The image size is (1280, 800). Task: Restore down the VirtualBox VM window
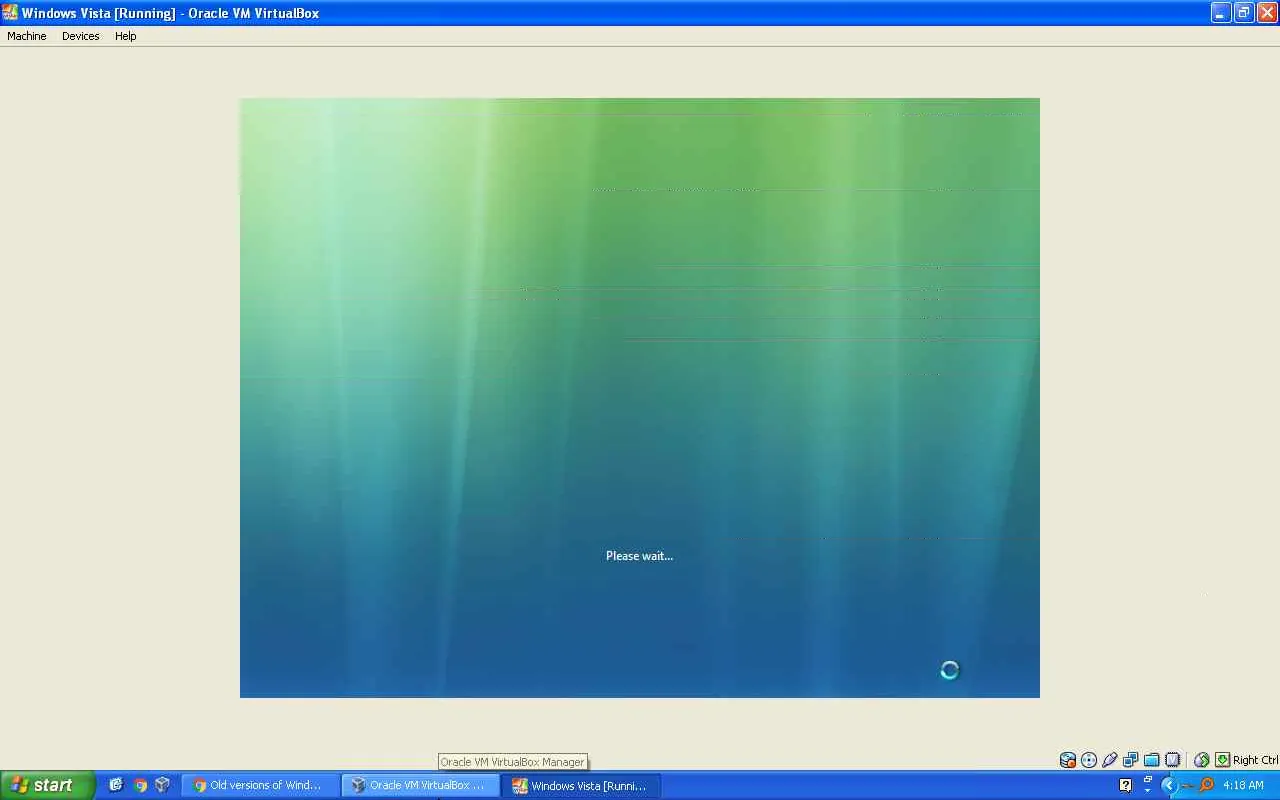point(1244,13)
